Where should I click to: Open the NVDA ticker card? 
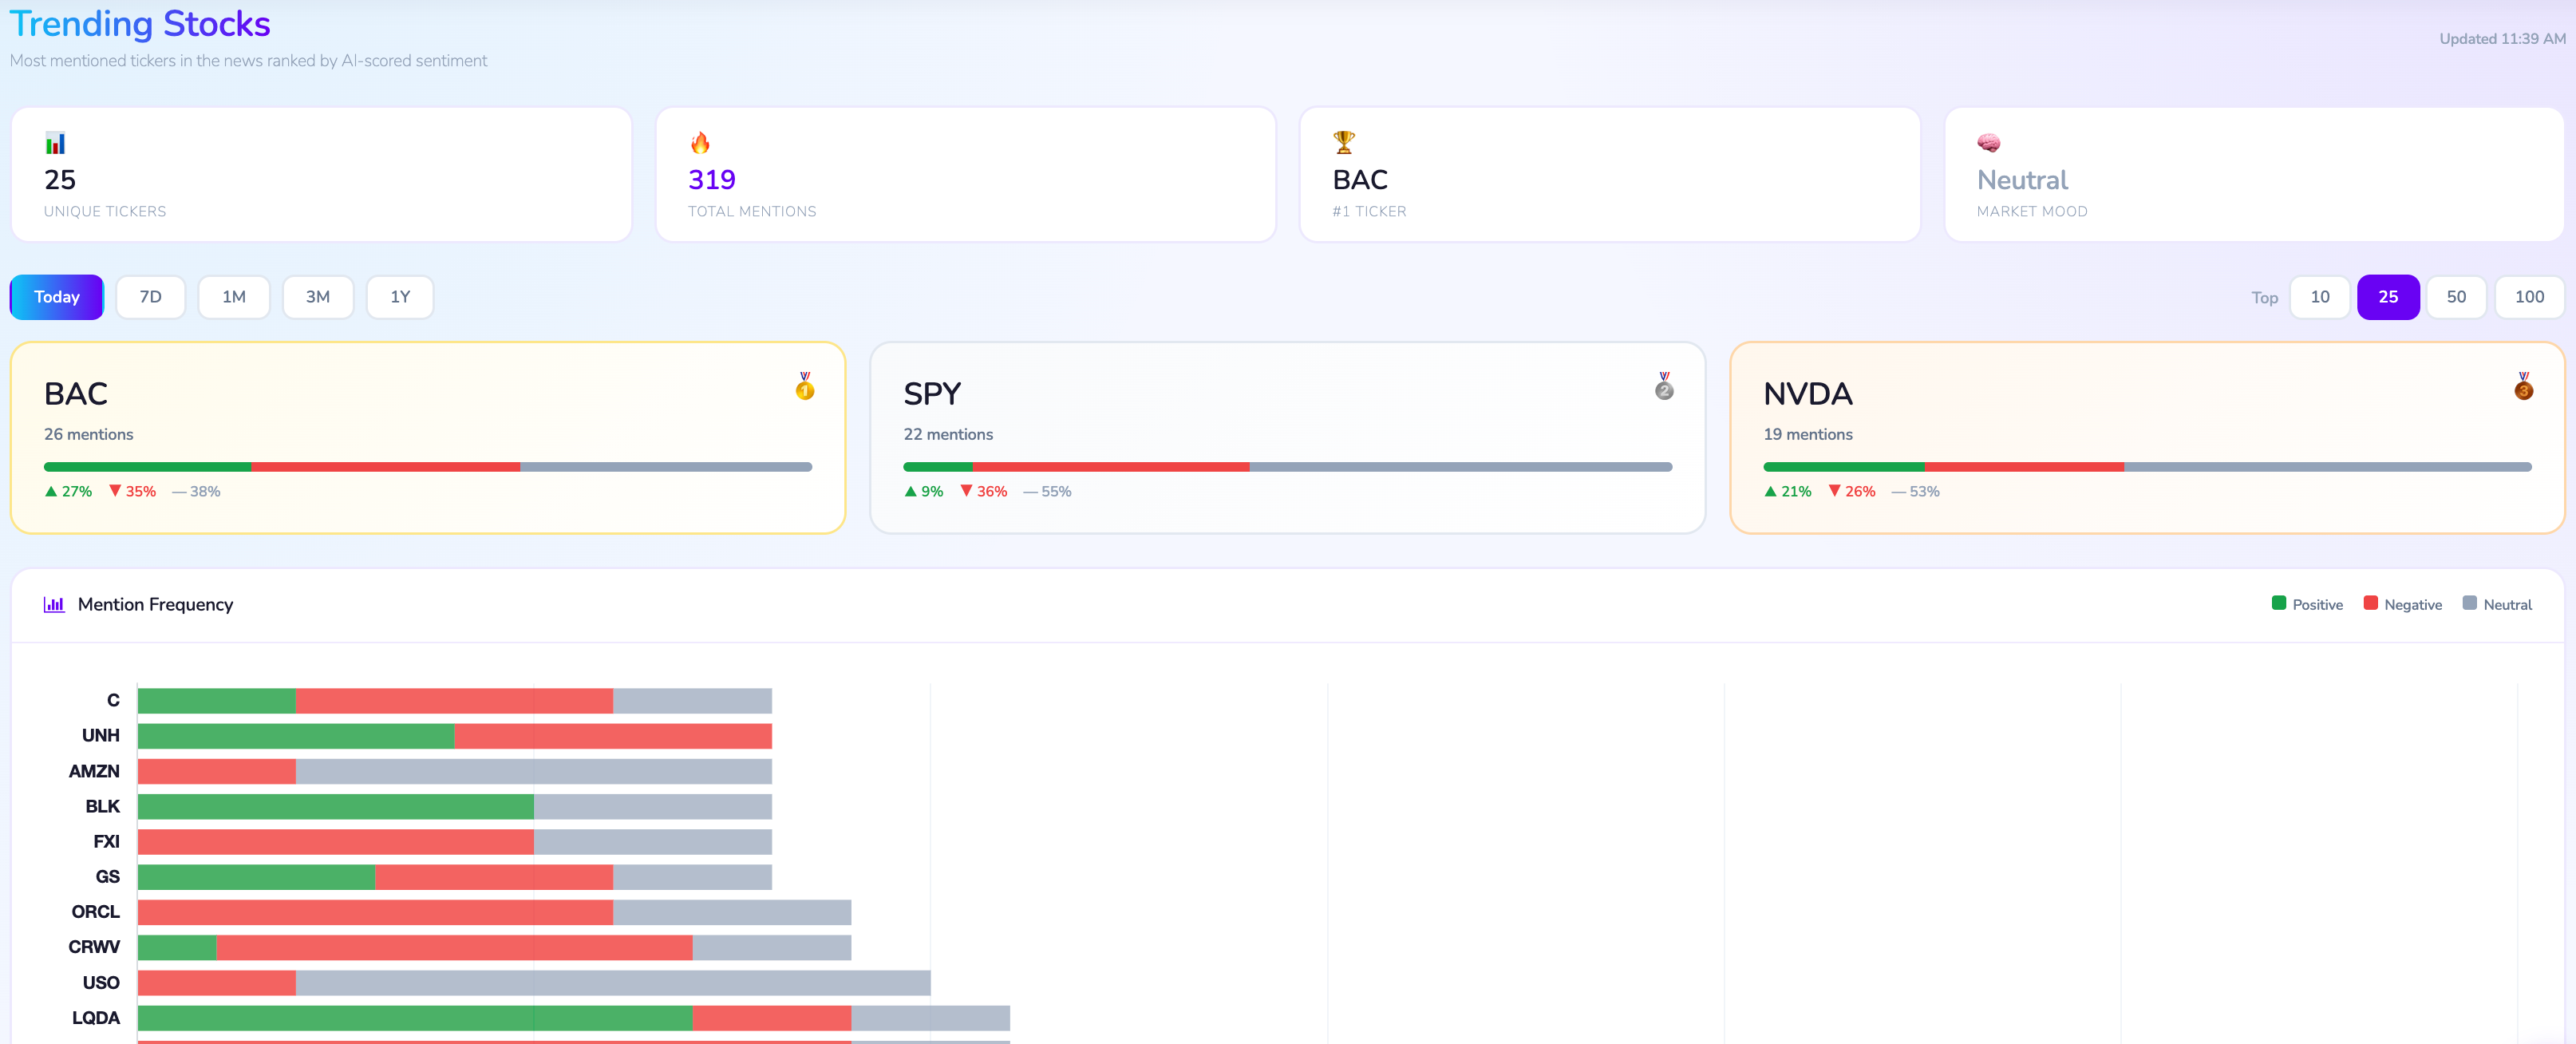click(x=2147, y=438)
